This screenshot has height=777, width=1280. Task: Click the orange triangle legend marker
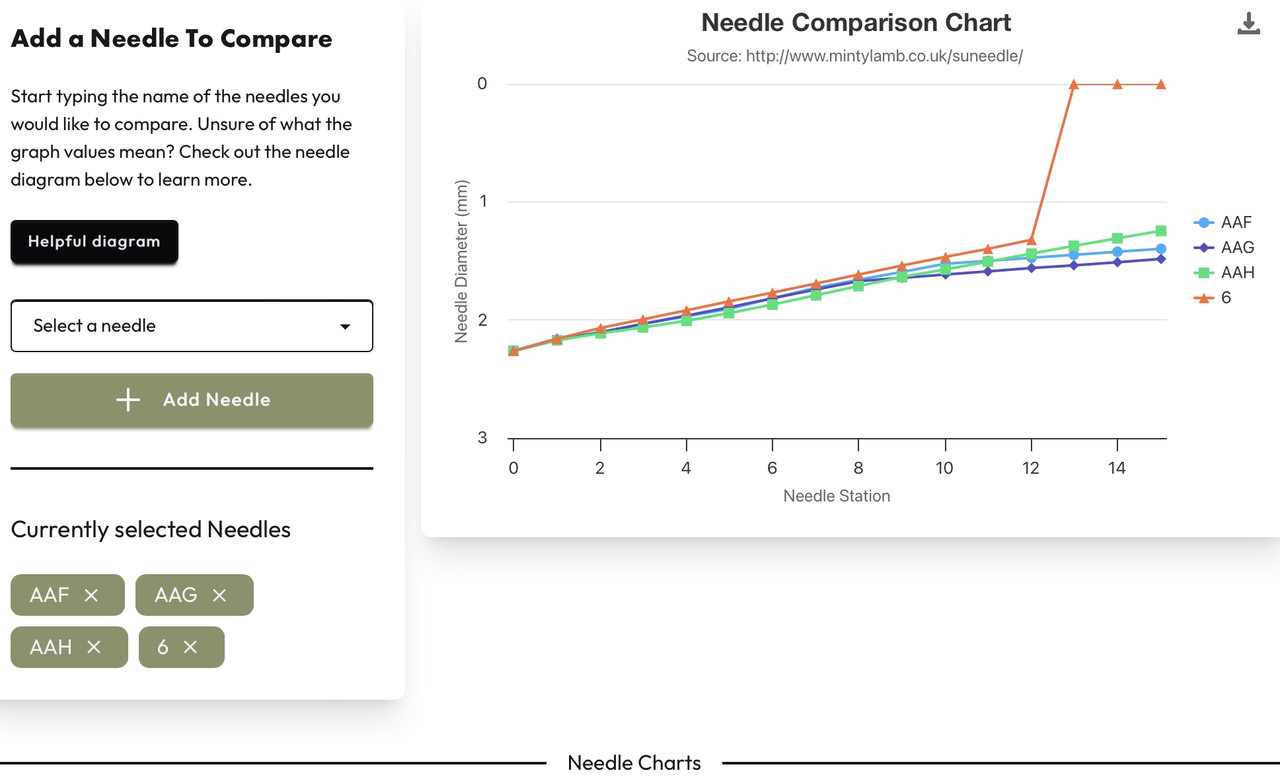(1204, 298)
